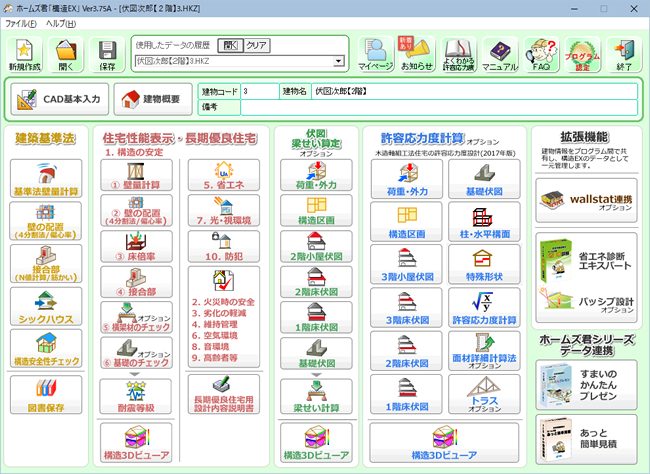Open ⑤ 横架材のチェック
650x474 pixels.
tap(136, 318)
